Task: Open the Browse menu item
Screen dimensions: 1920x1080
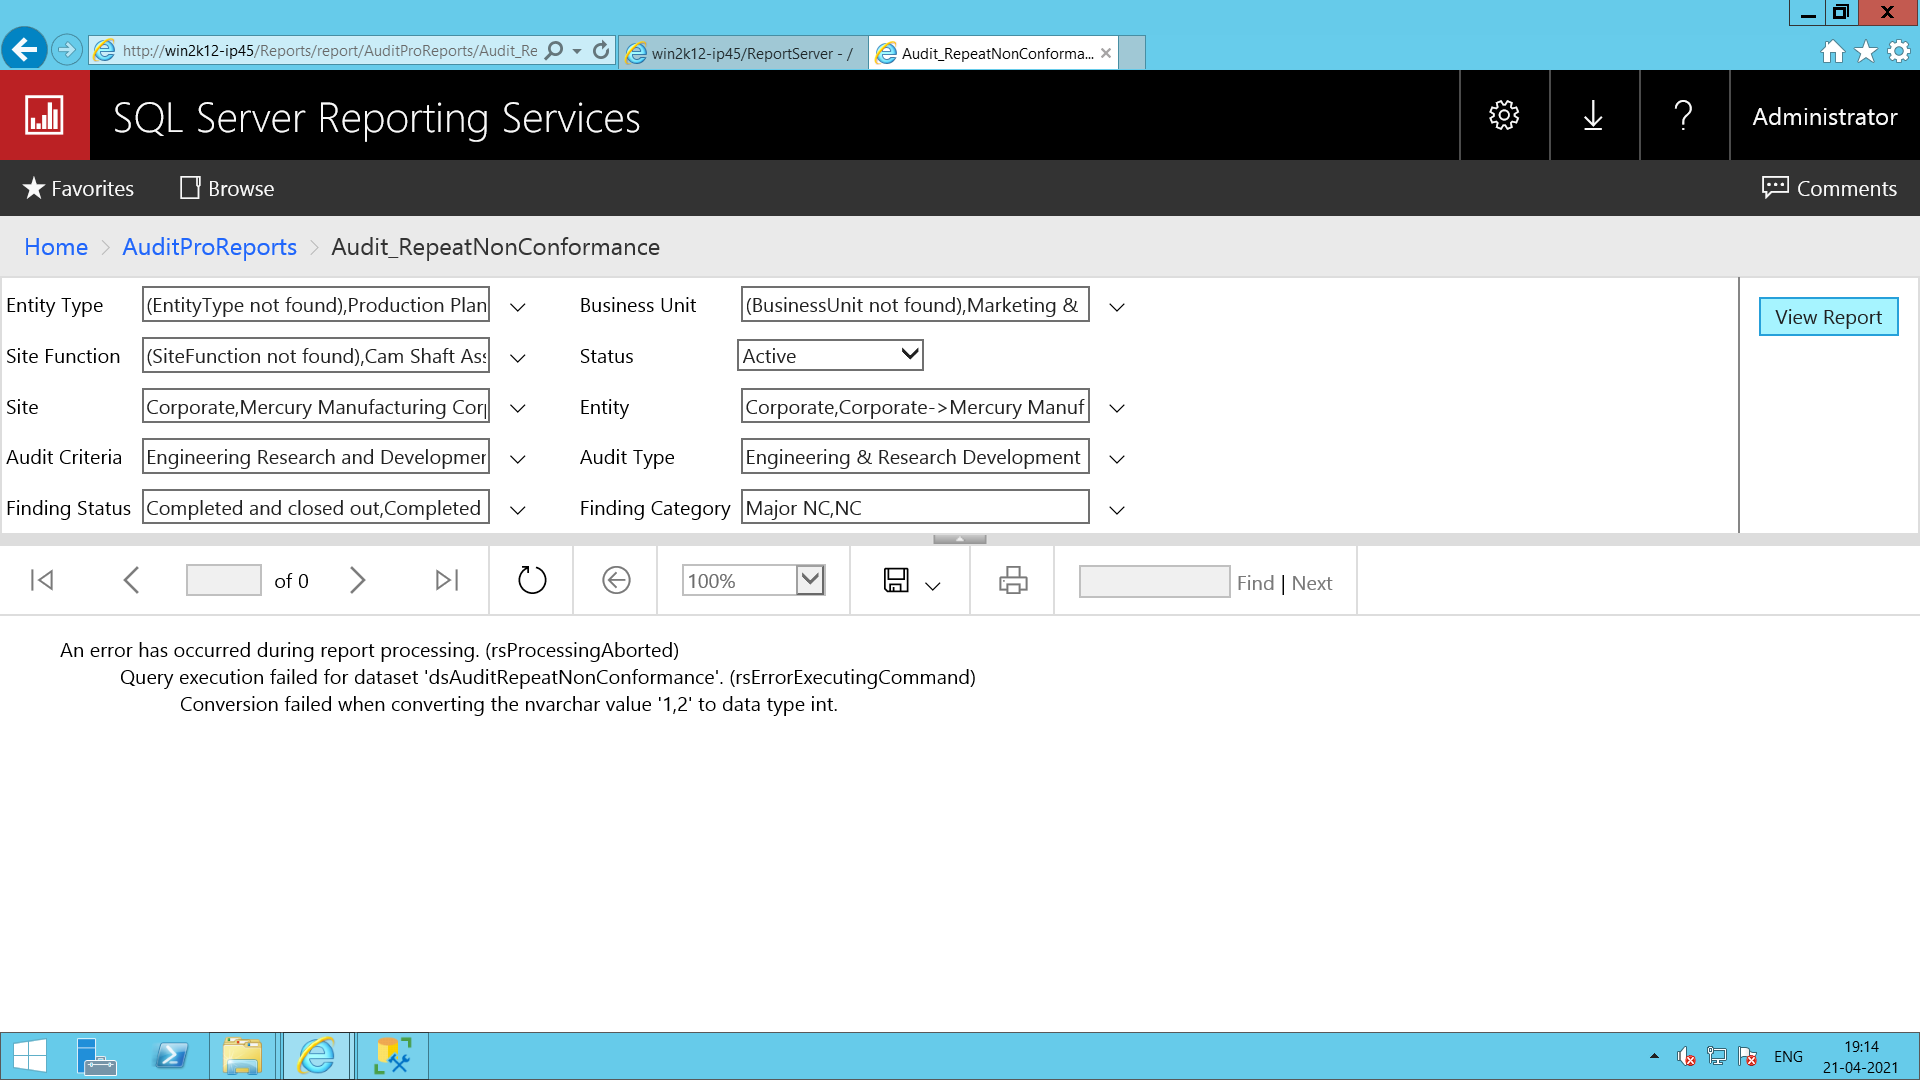Action: [x=227, y=188]
